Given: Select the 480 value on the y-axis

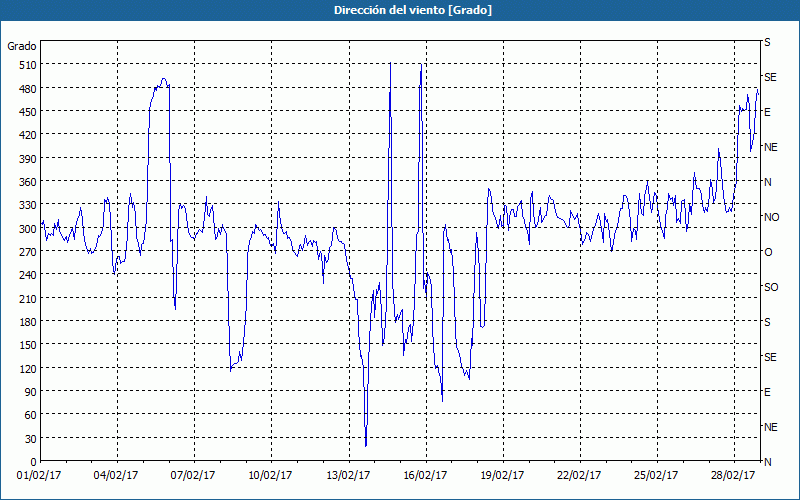Looking at the screenshot, I should pos(27,88).
